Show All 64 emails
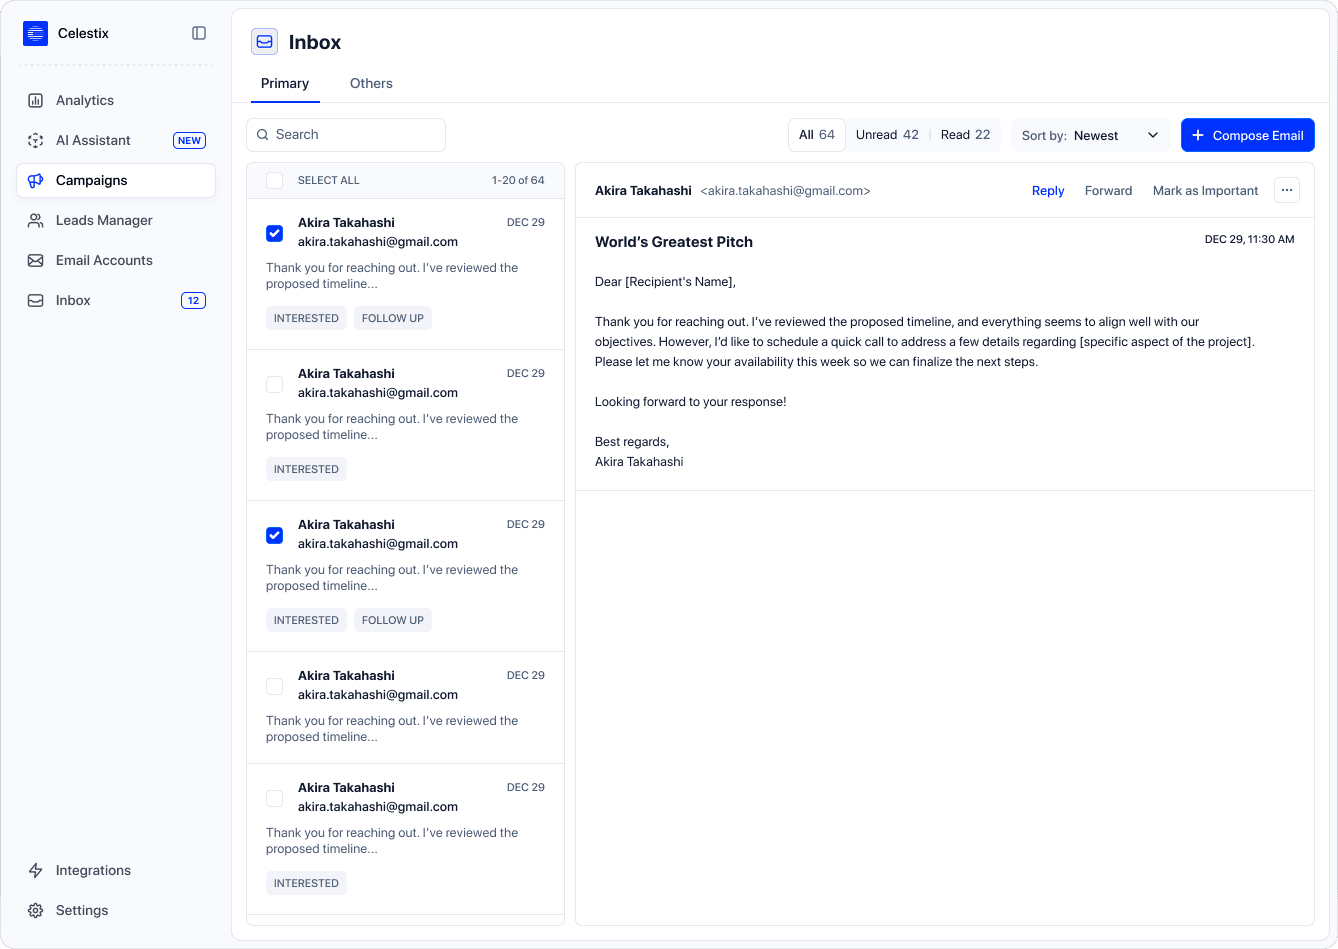Viewport: 1338px width, 949px height. point(817,135)
